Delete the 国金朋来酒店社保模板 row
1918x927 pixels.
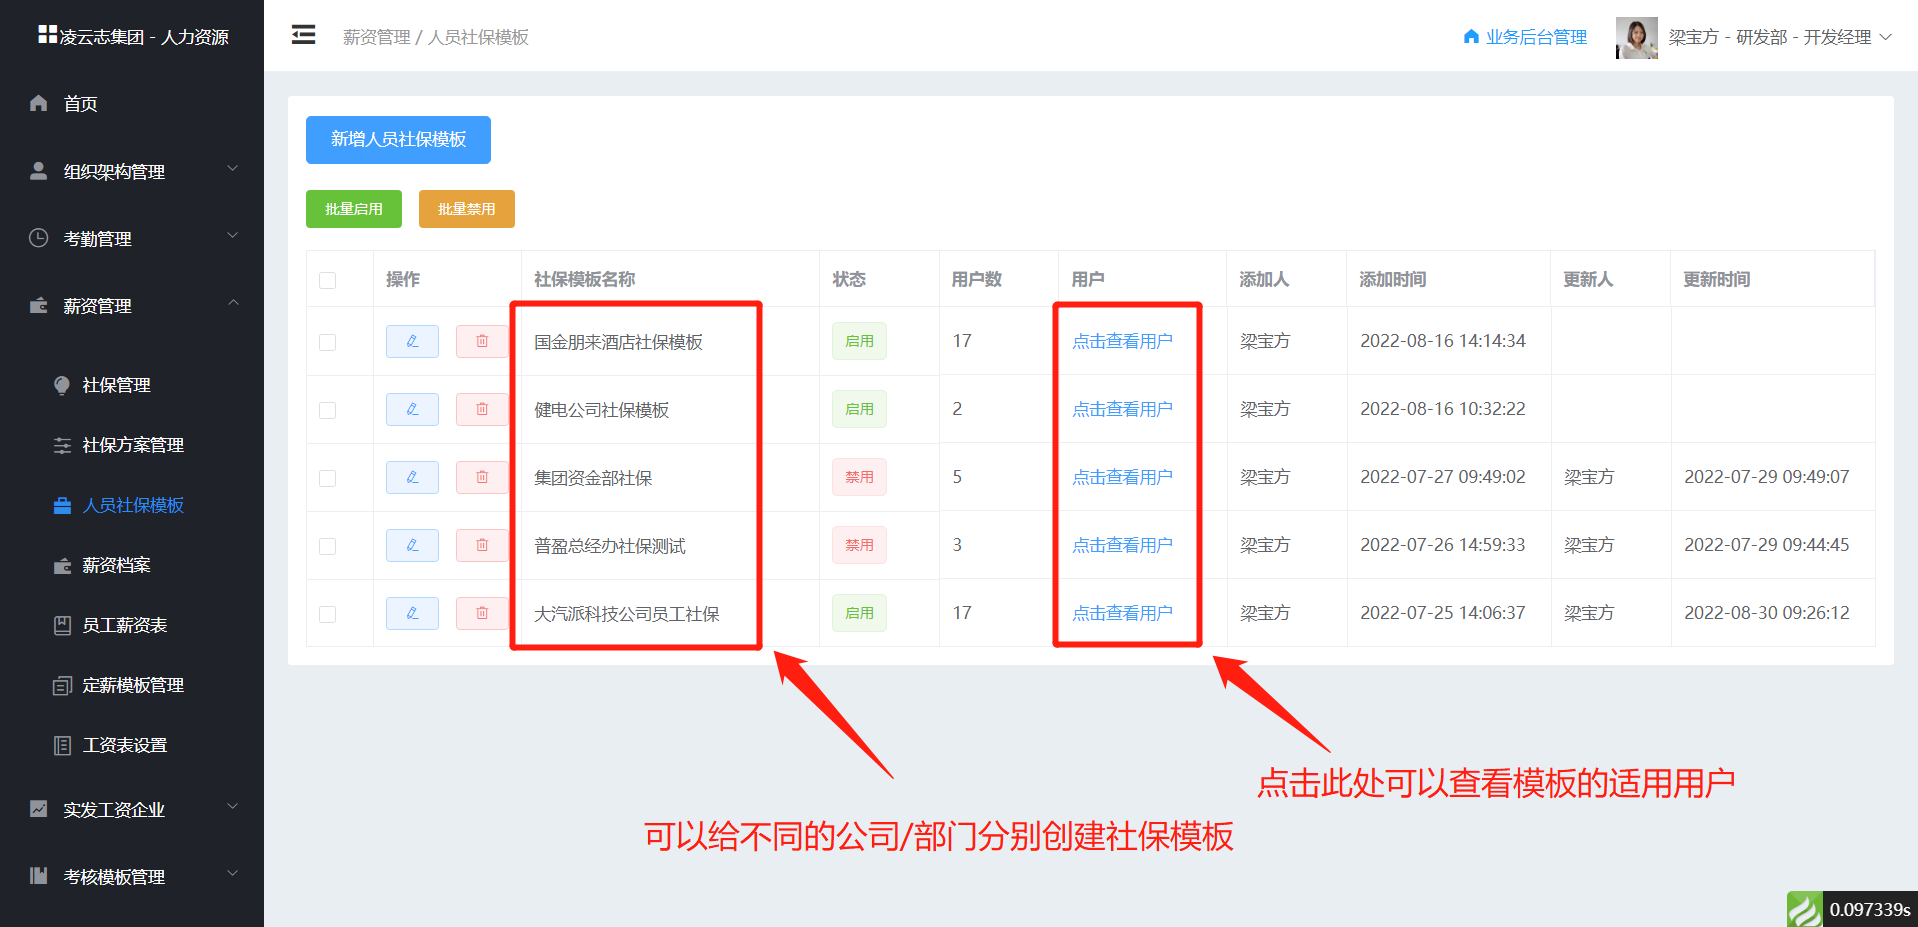click(x=482, y=341)
